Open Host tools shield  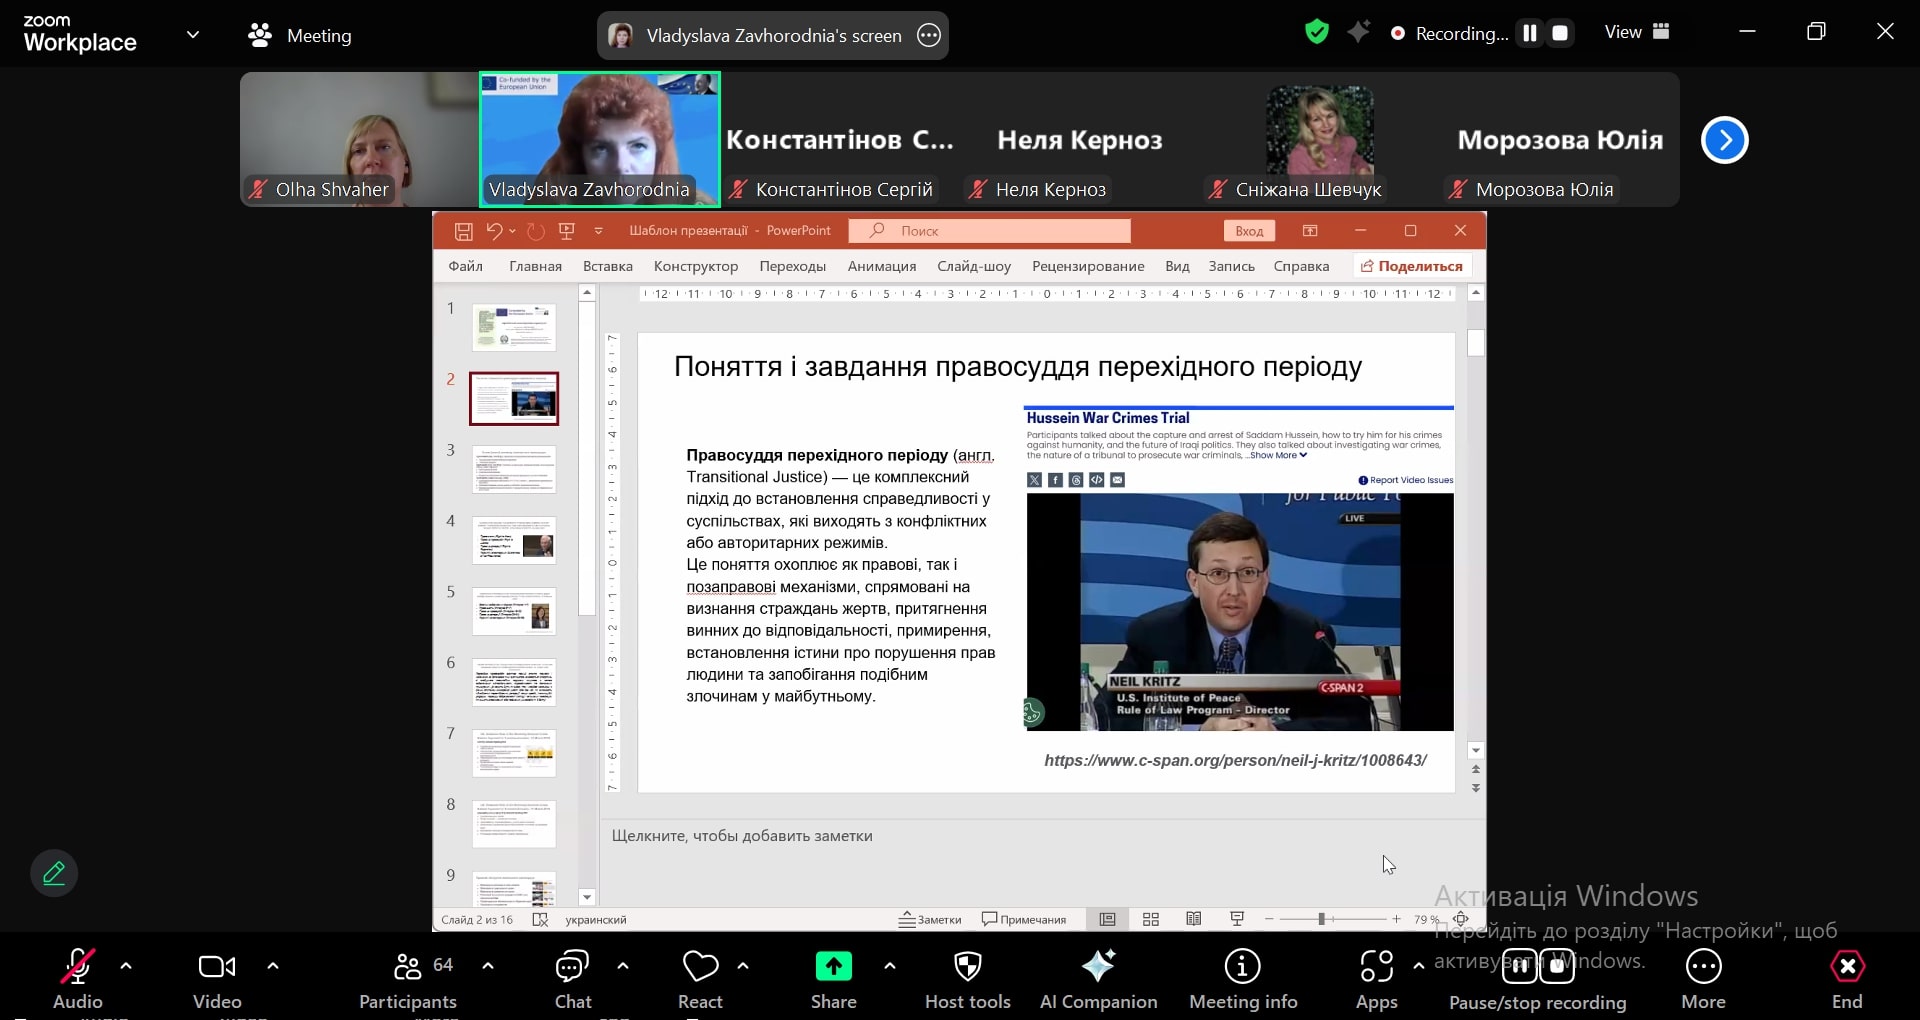pos(968,980)
